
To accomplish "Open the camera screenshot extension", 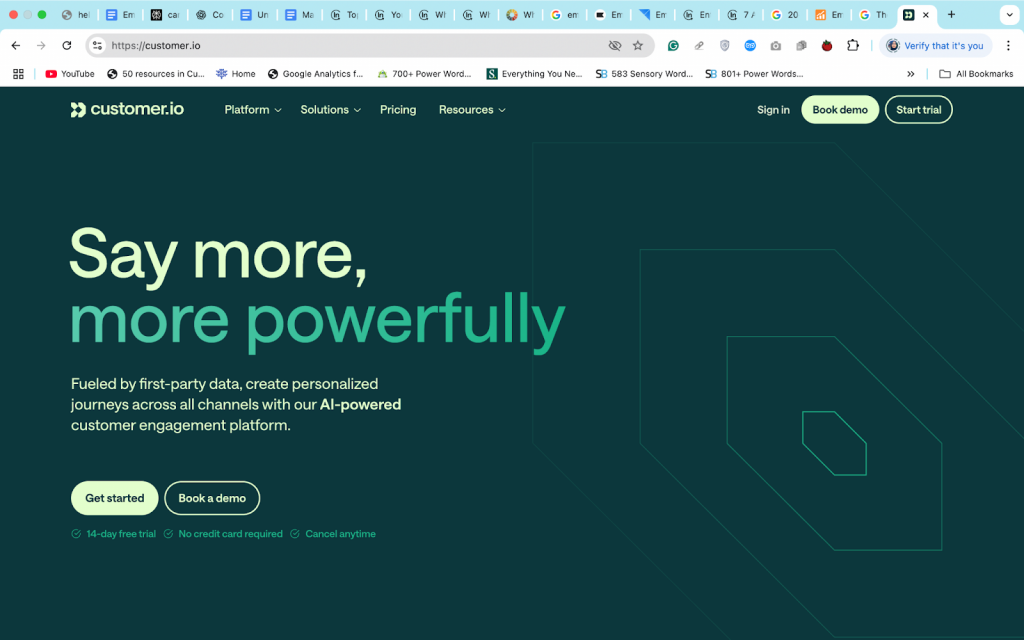I will click(x=775, y=45).
